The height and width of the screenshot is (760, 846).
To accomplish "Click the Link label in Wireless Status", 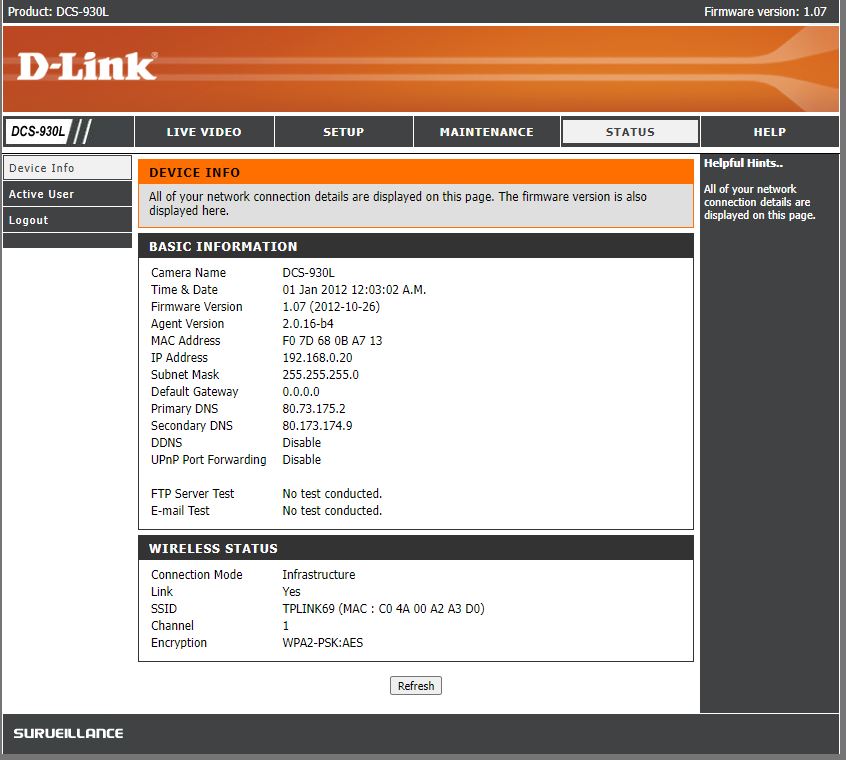I will click(162, 592).
